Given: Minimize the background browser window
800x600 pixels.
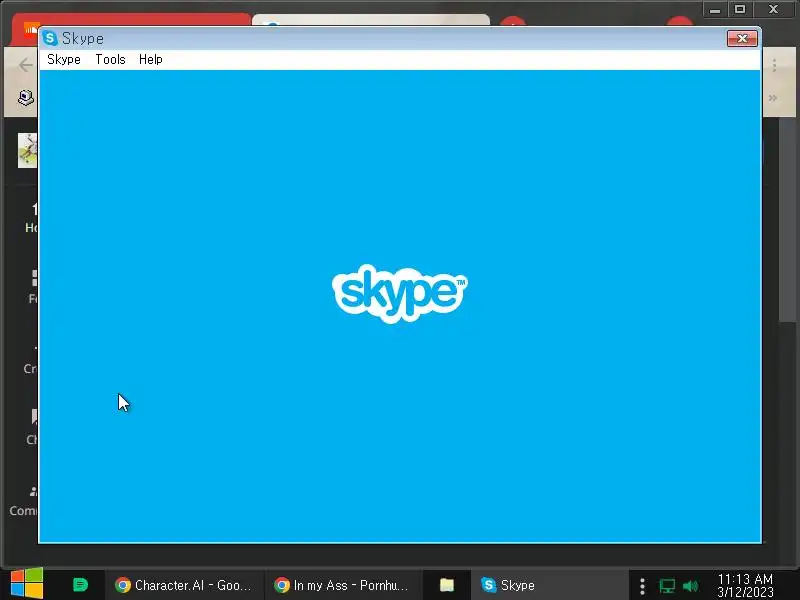Looking at the screenshot, I should click(x=715, y=10).
